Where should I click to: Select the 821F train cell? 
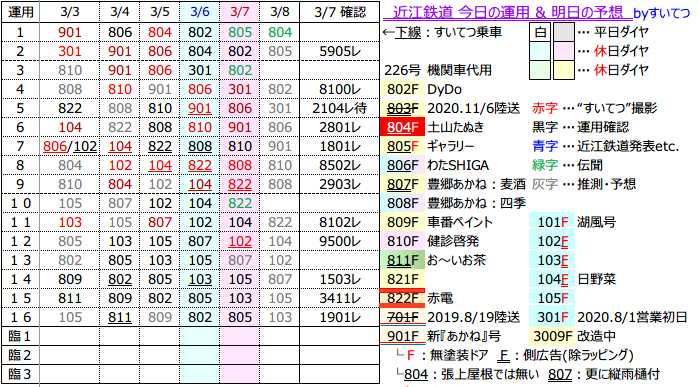402,280
